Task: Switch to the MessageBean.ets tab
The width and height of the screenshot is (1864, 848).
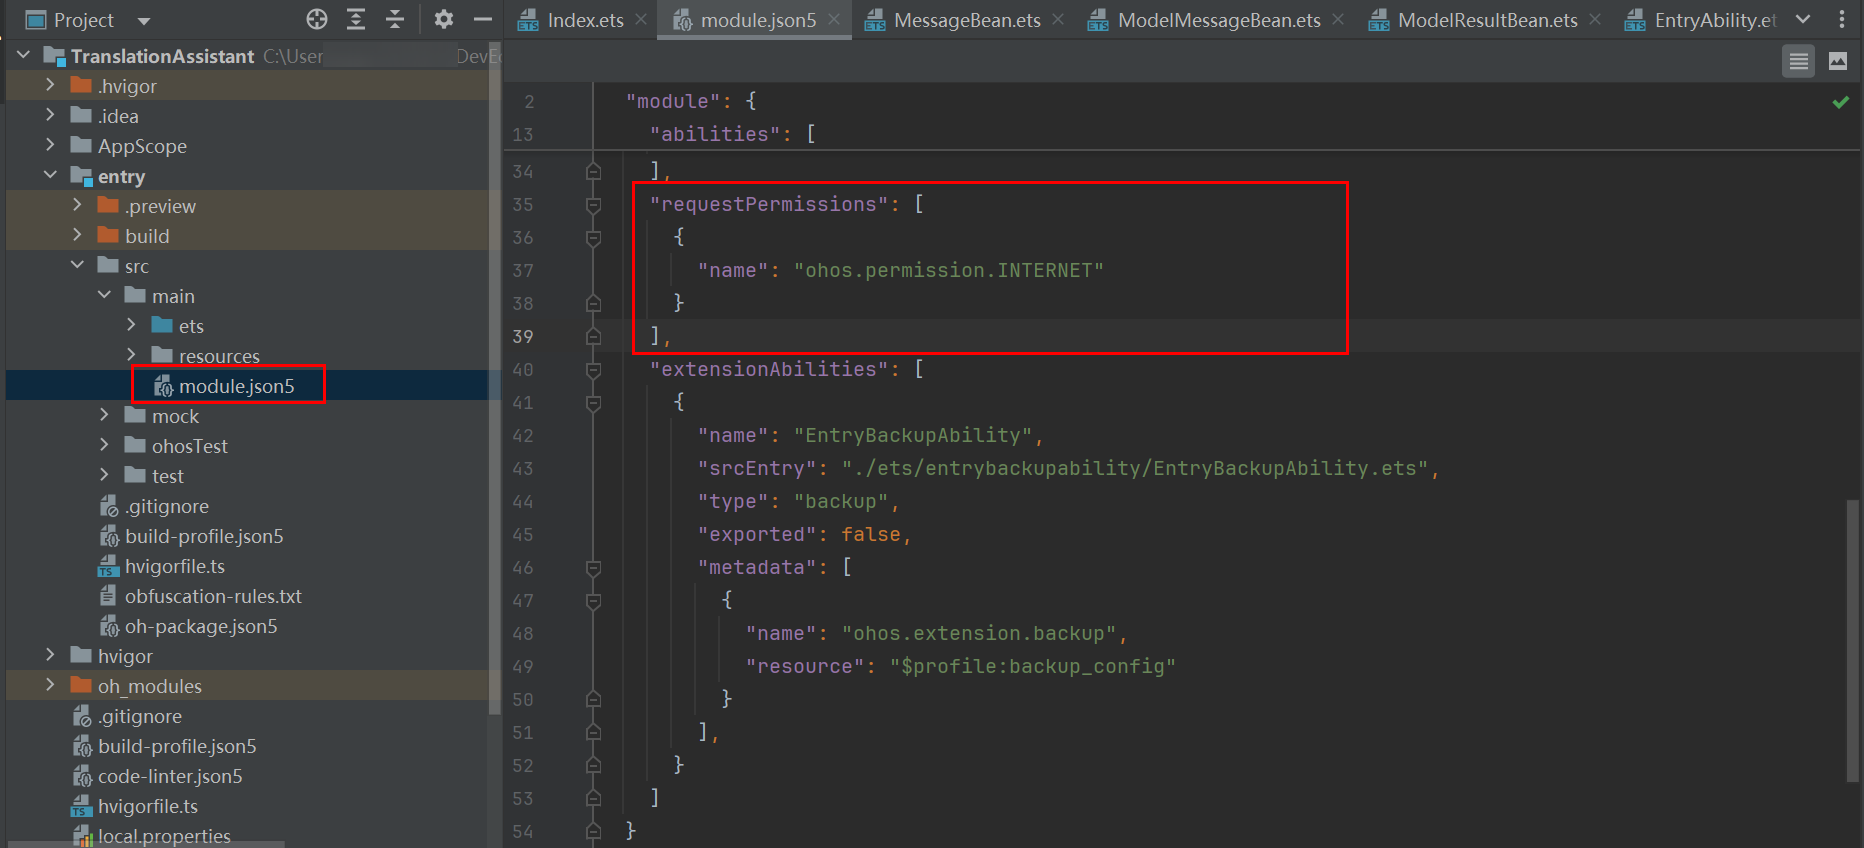Action: 966,20
